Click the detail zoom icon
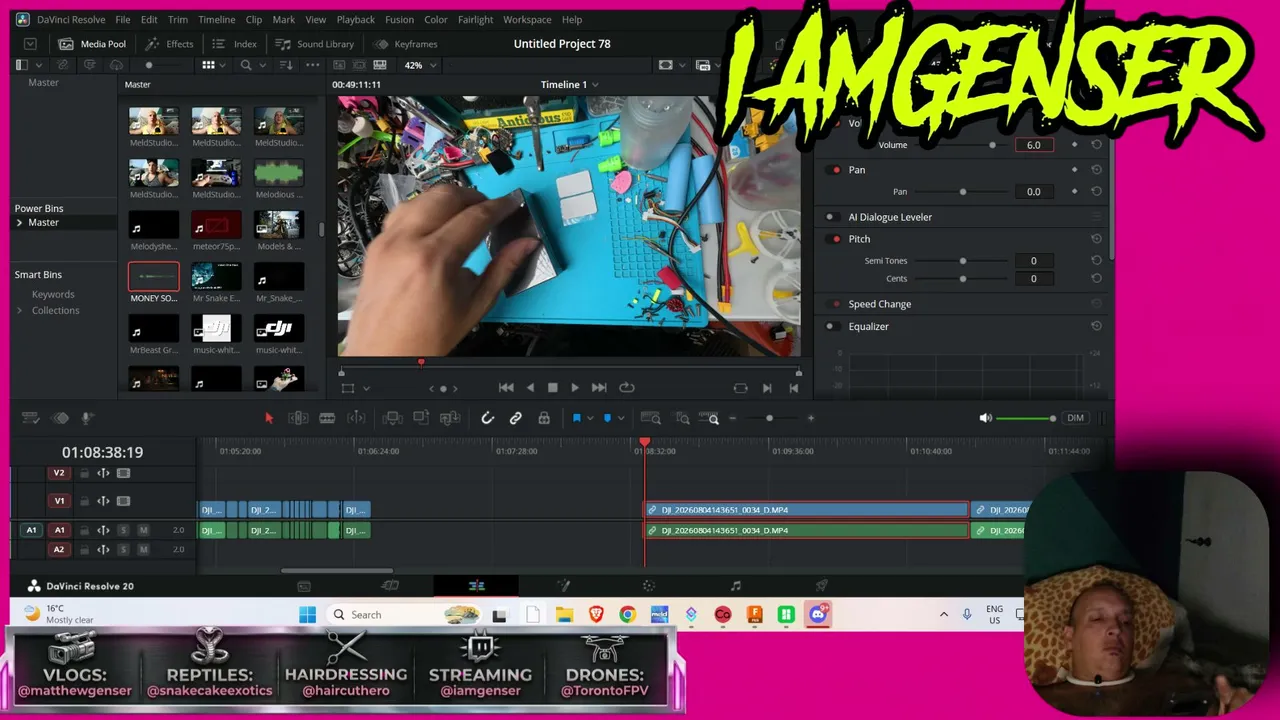Viewport: 1280px width, 720px height. click(x=682, y=418)
